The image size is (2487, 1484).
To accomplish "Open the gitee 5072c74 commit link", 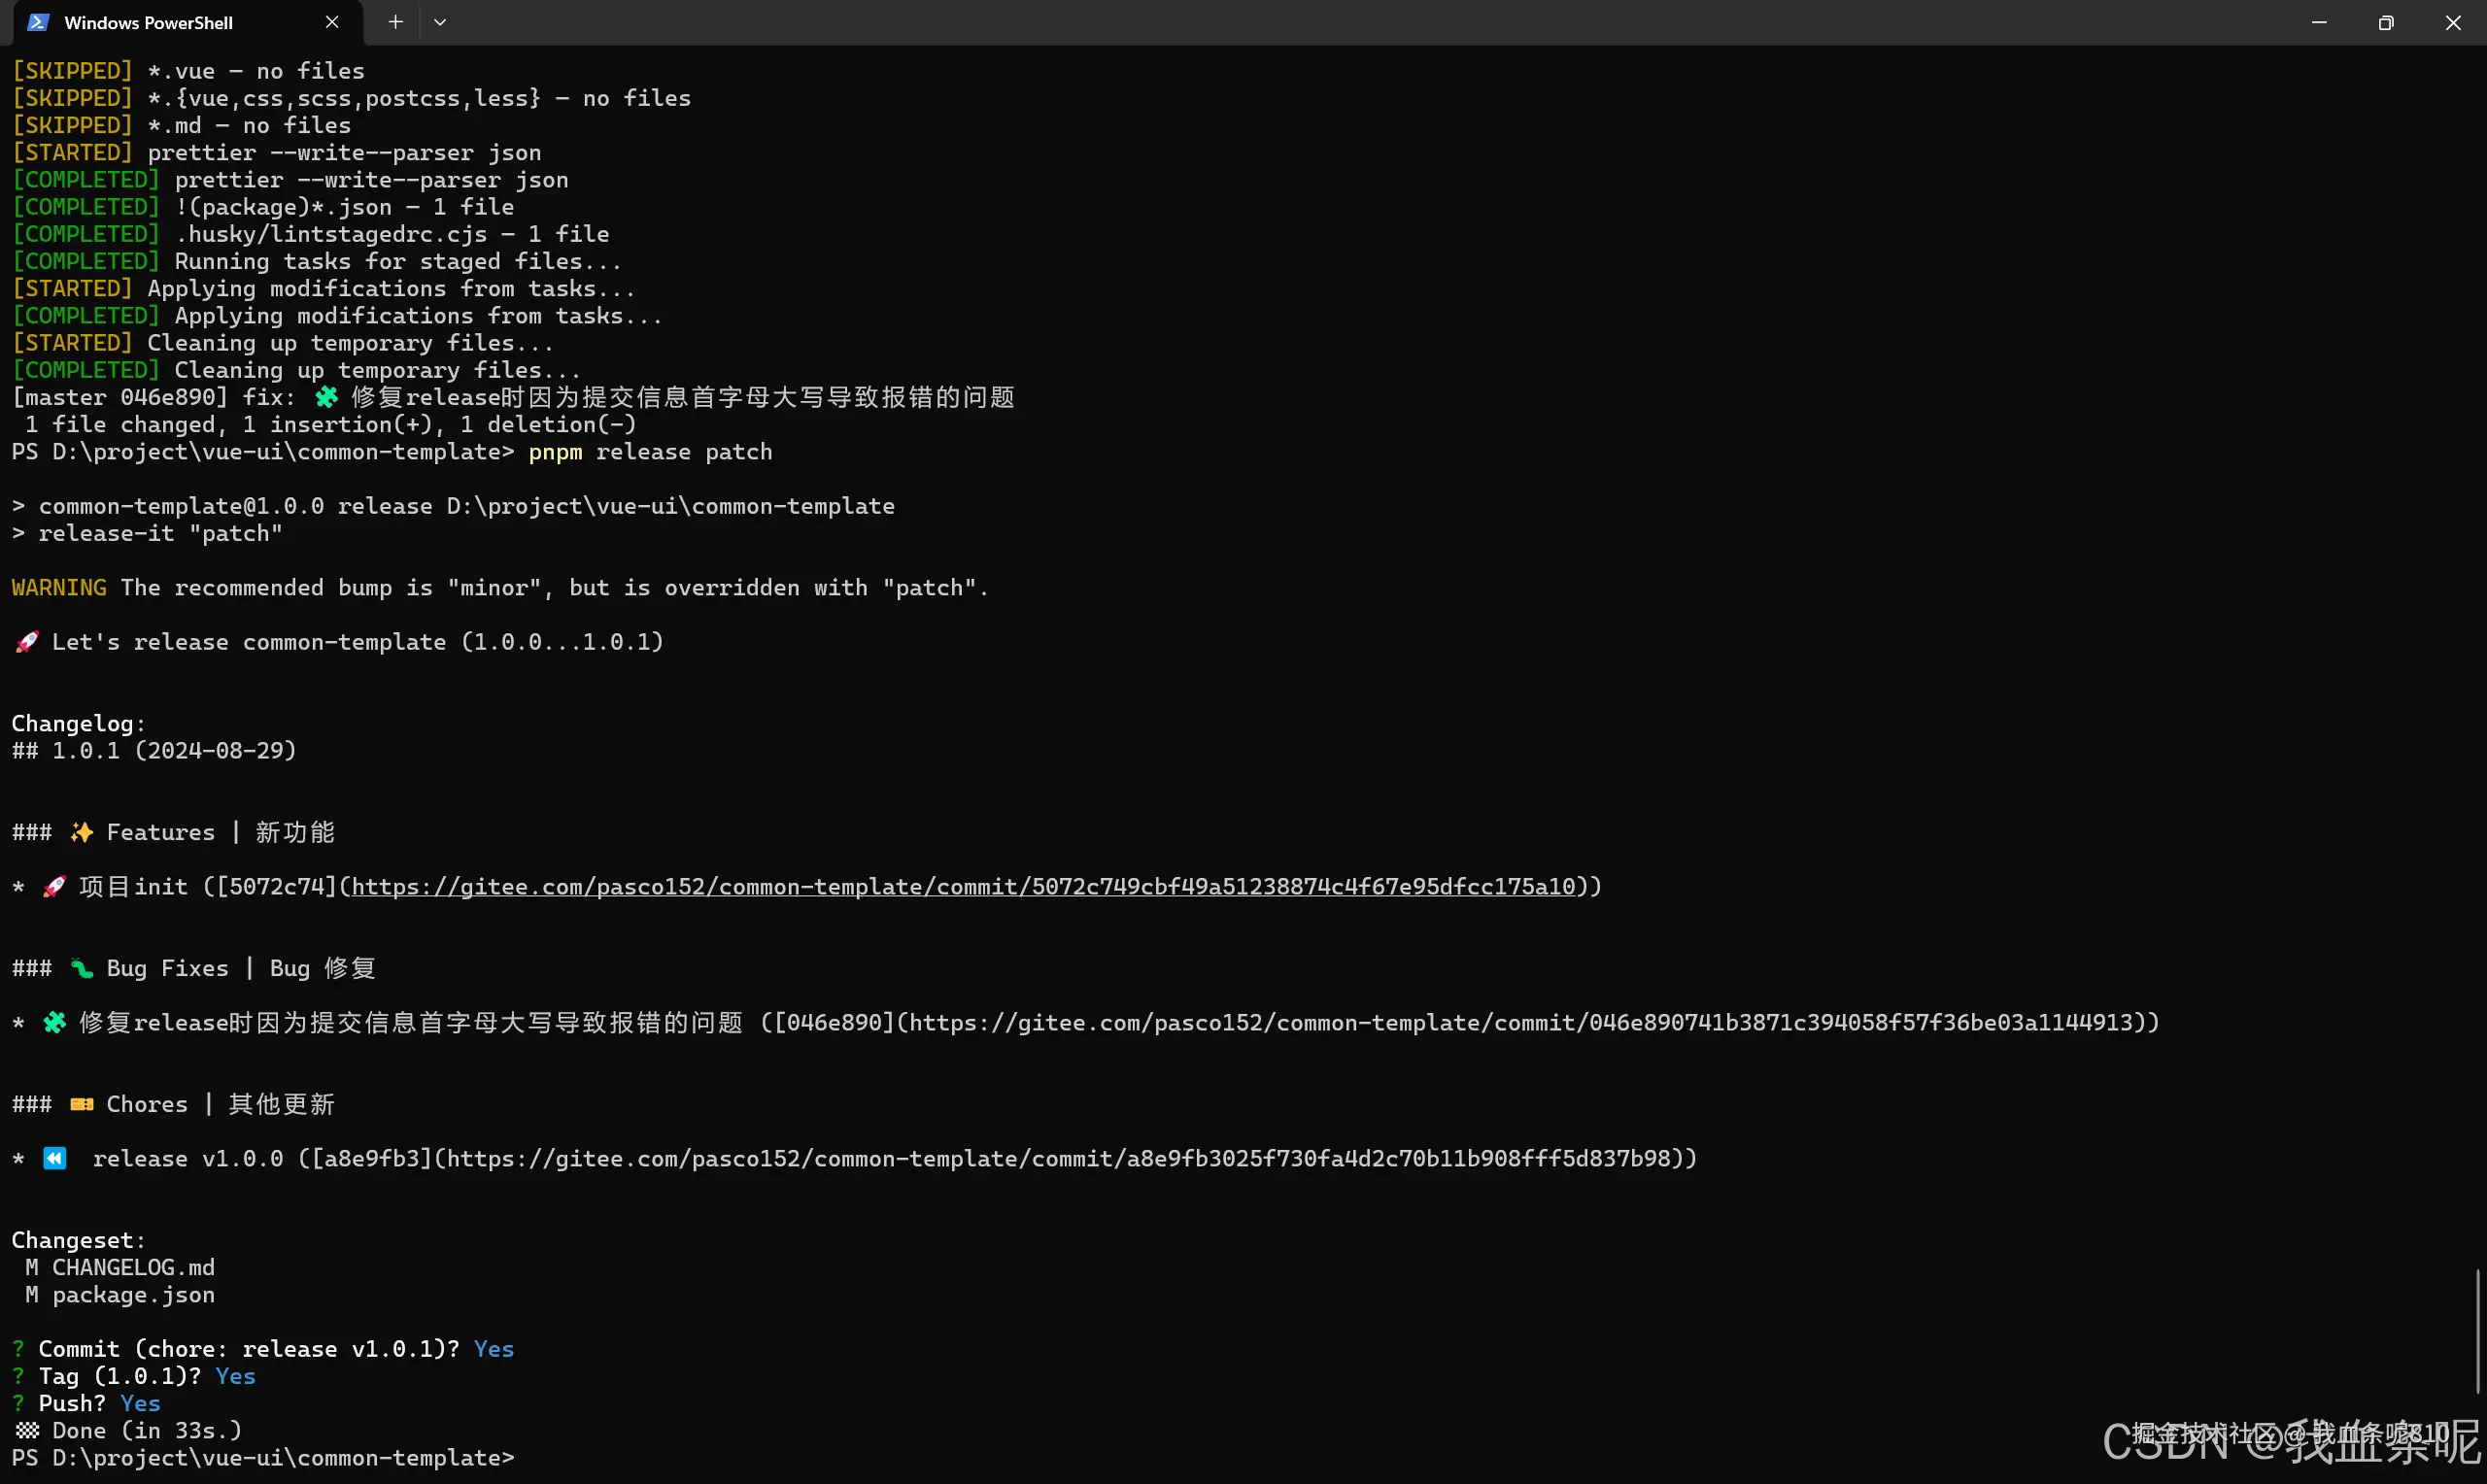I will 963,886.
